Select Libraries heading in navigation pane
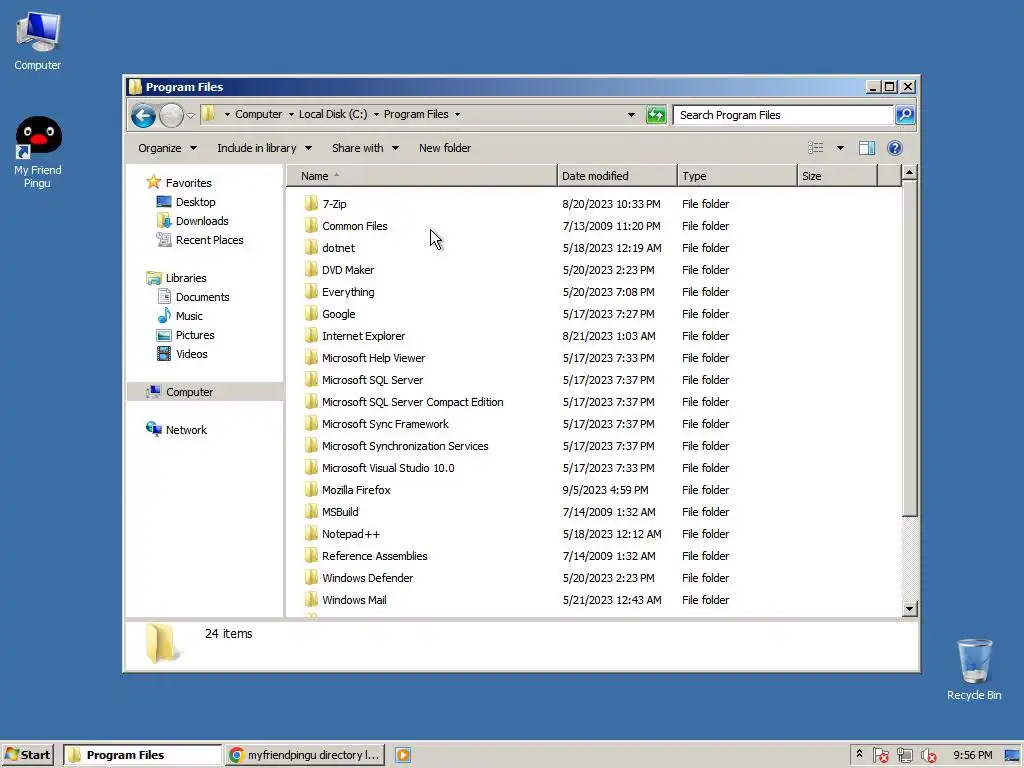 click(x=185, y=278)
